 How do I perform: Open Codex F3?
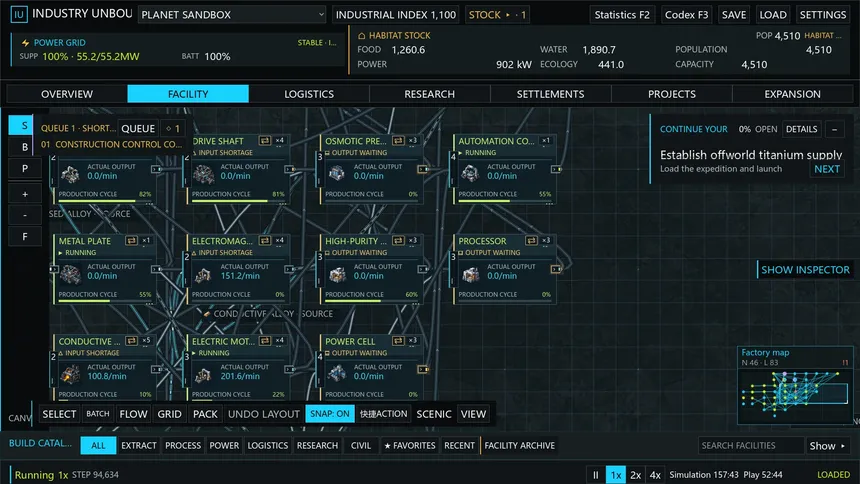click(x=687, y=15)
